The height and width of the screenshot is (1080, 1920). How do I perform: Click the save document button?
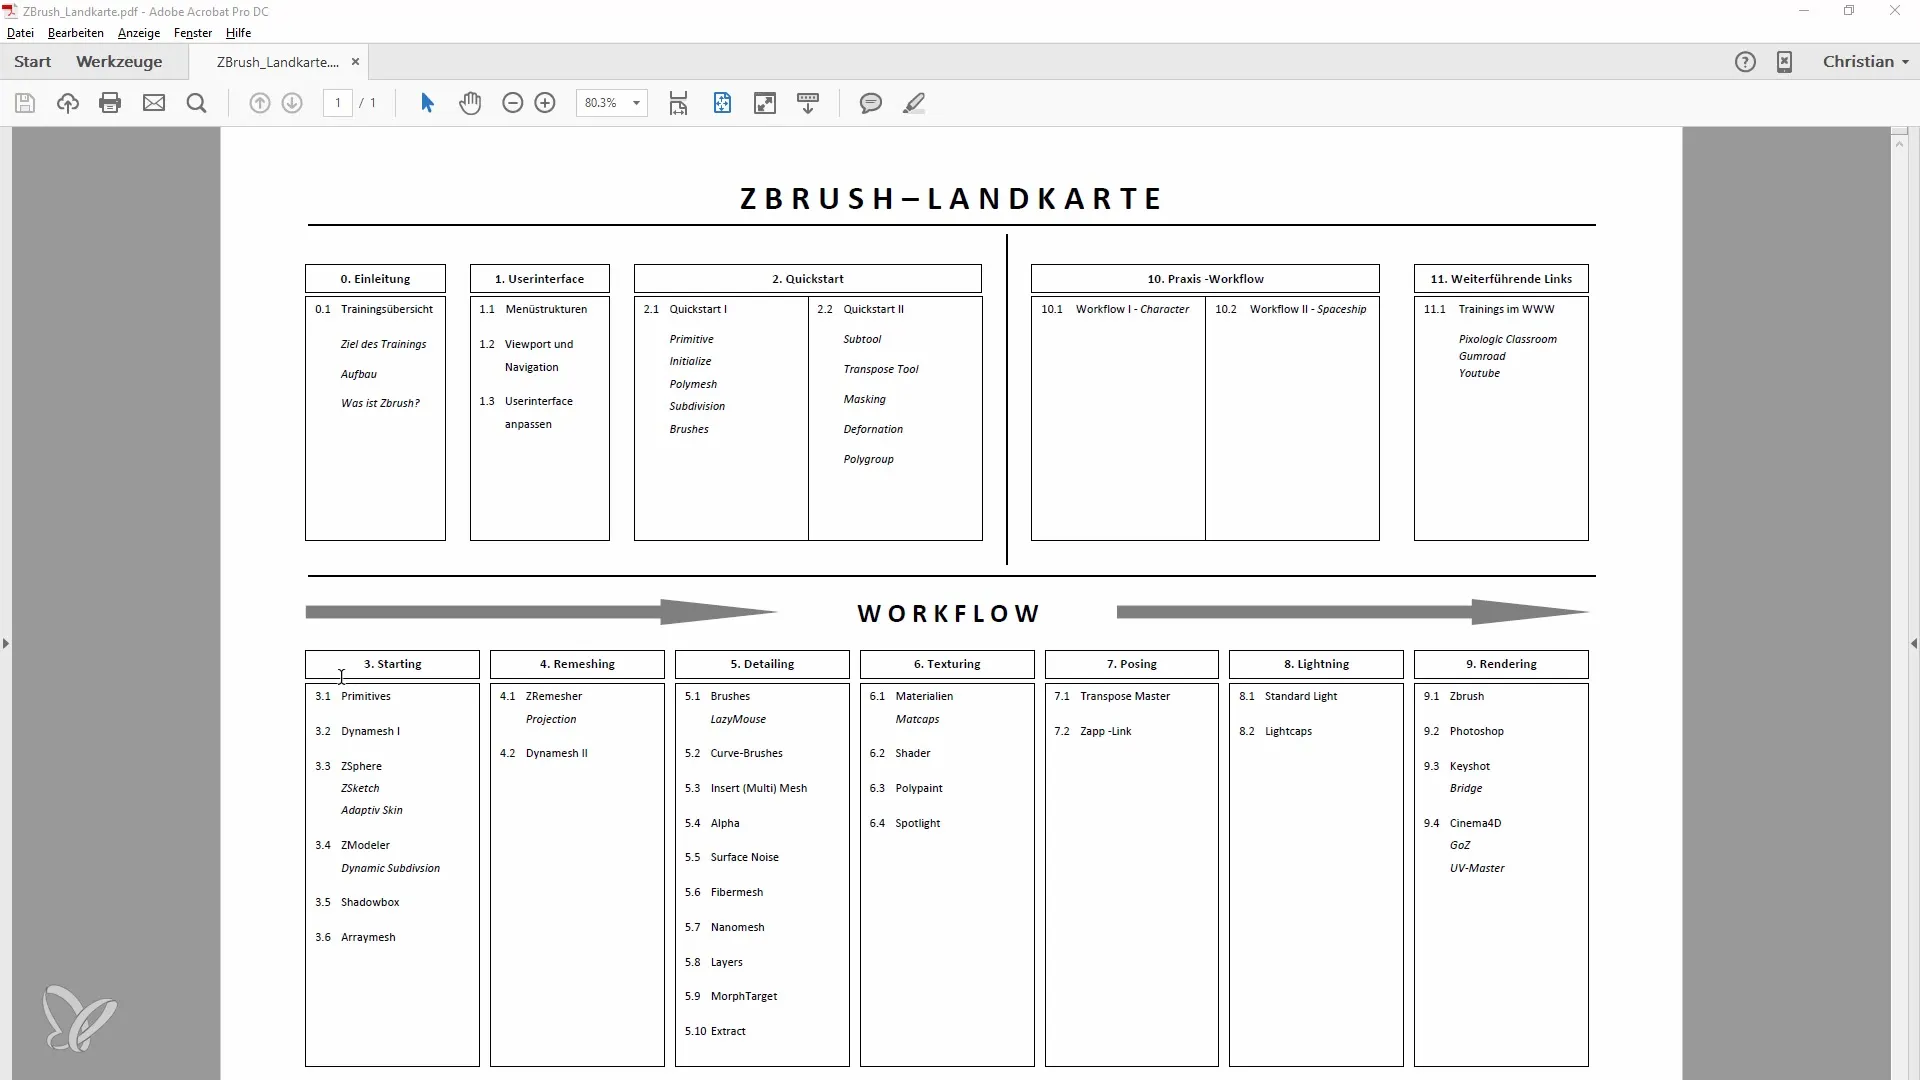[25, 103]
